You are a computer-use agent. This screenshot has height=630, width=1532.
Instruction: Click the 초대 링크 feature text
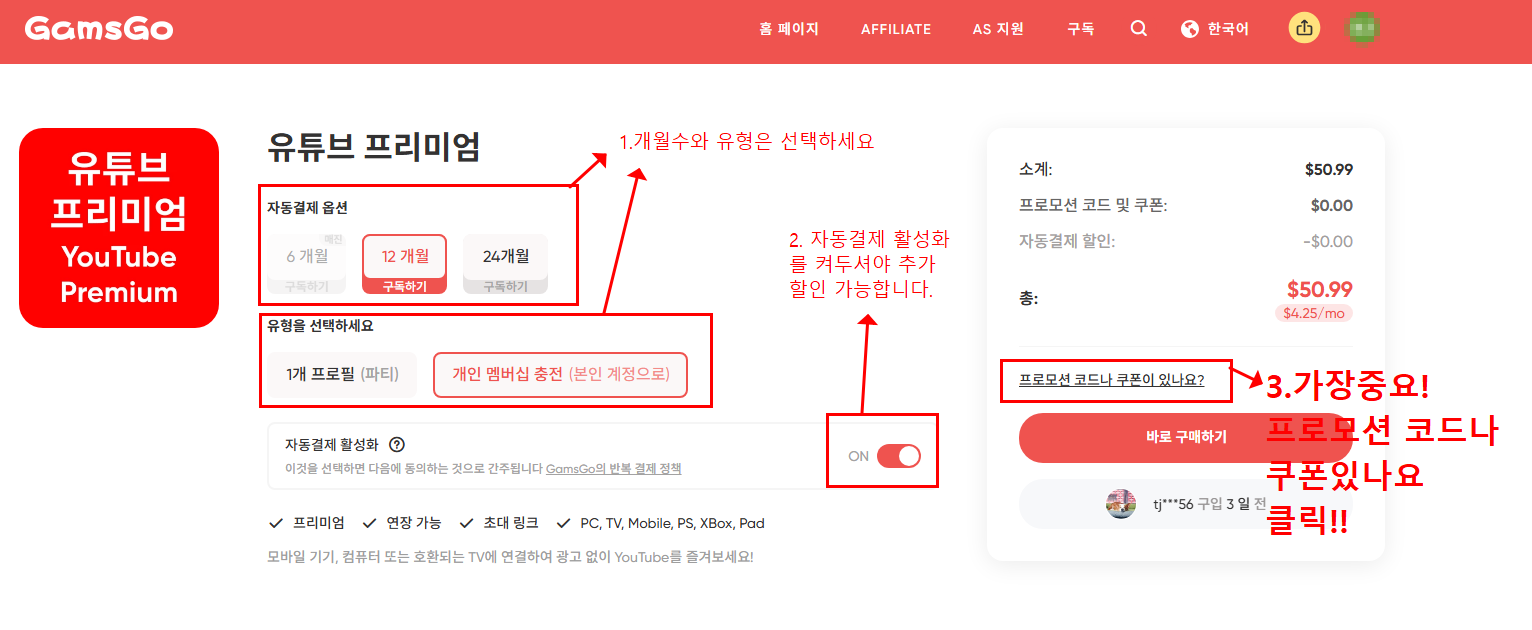(x=510, y=523)
